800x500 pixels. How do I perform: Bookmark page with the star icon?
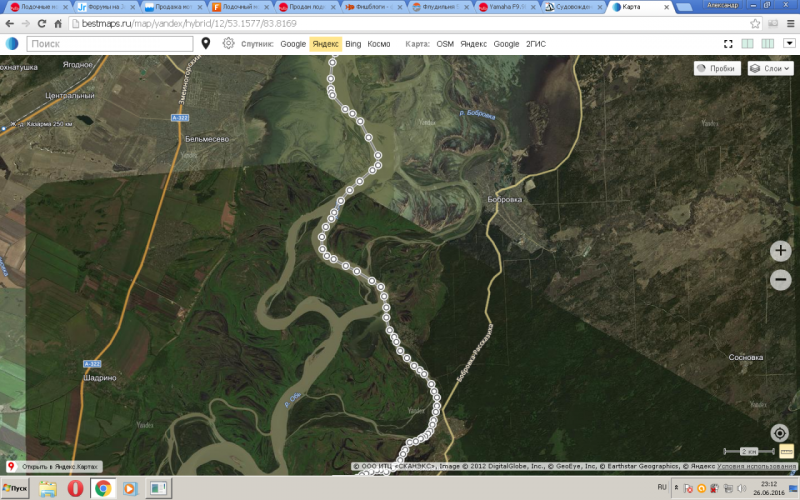771,22
